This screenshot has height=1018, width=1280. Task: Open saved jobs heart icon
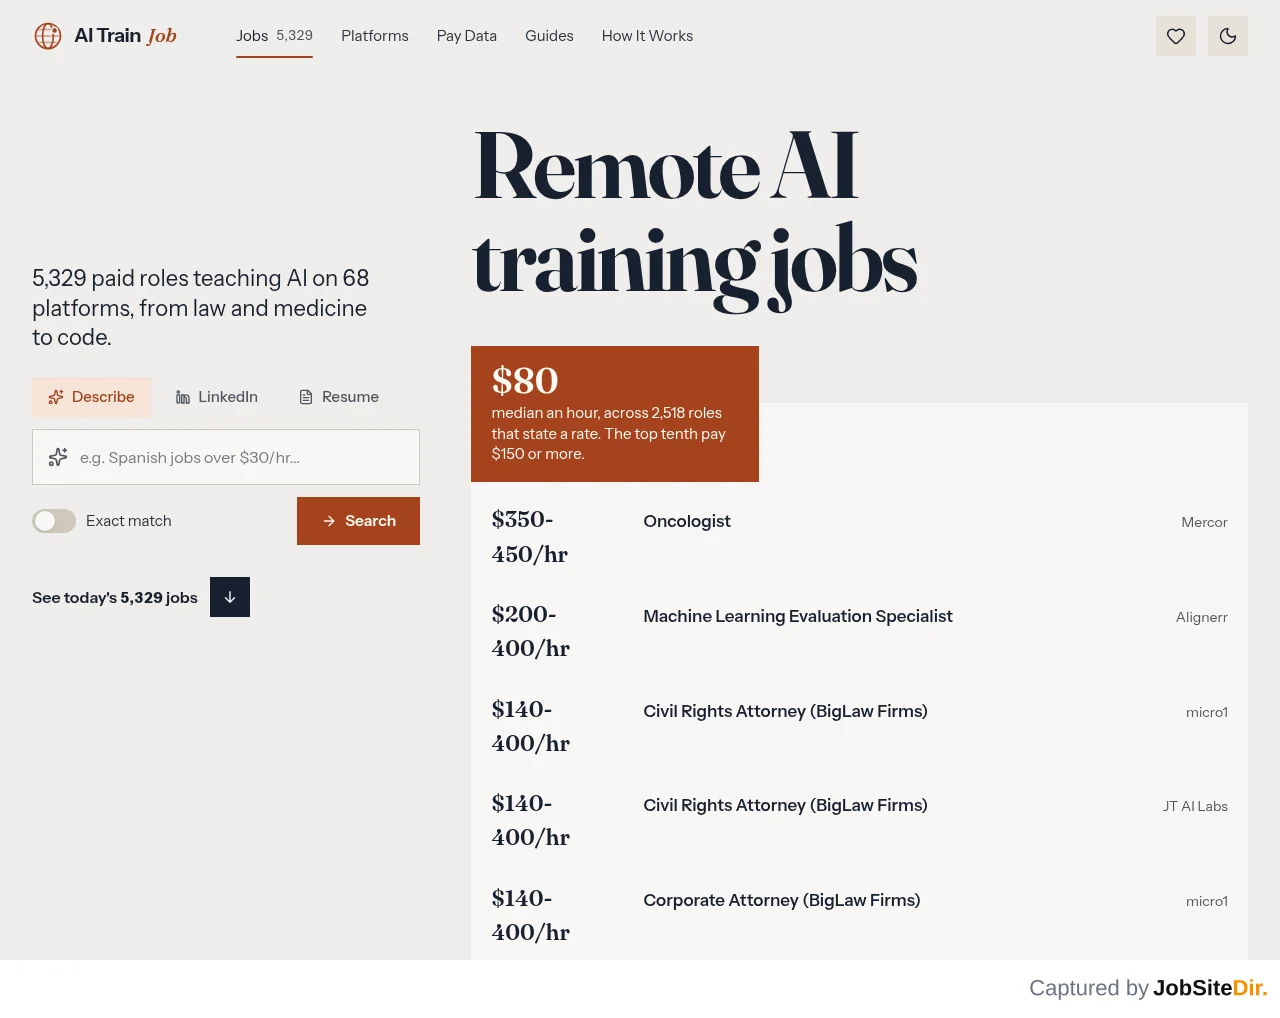pyautogui.click(x=1176, y=36)
